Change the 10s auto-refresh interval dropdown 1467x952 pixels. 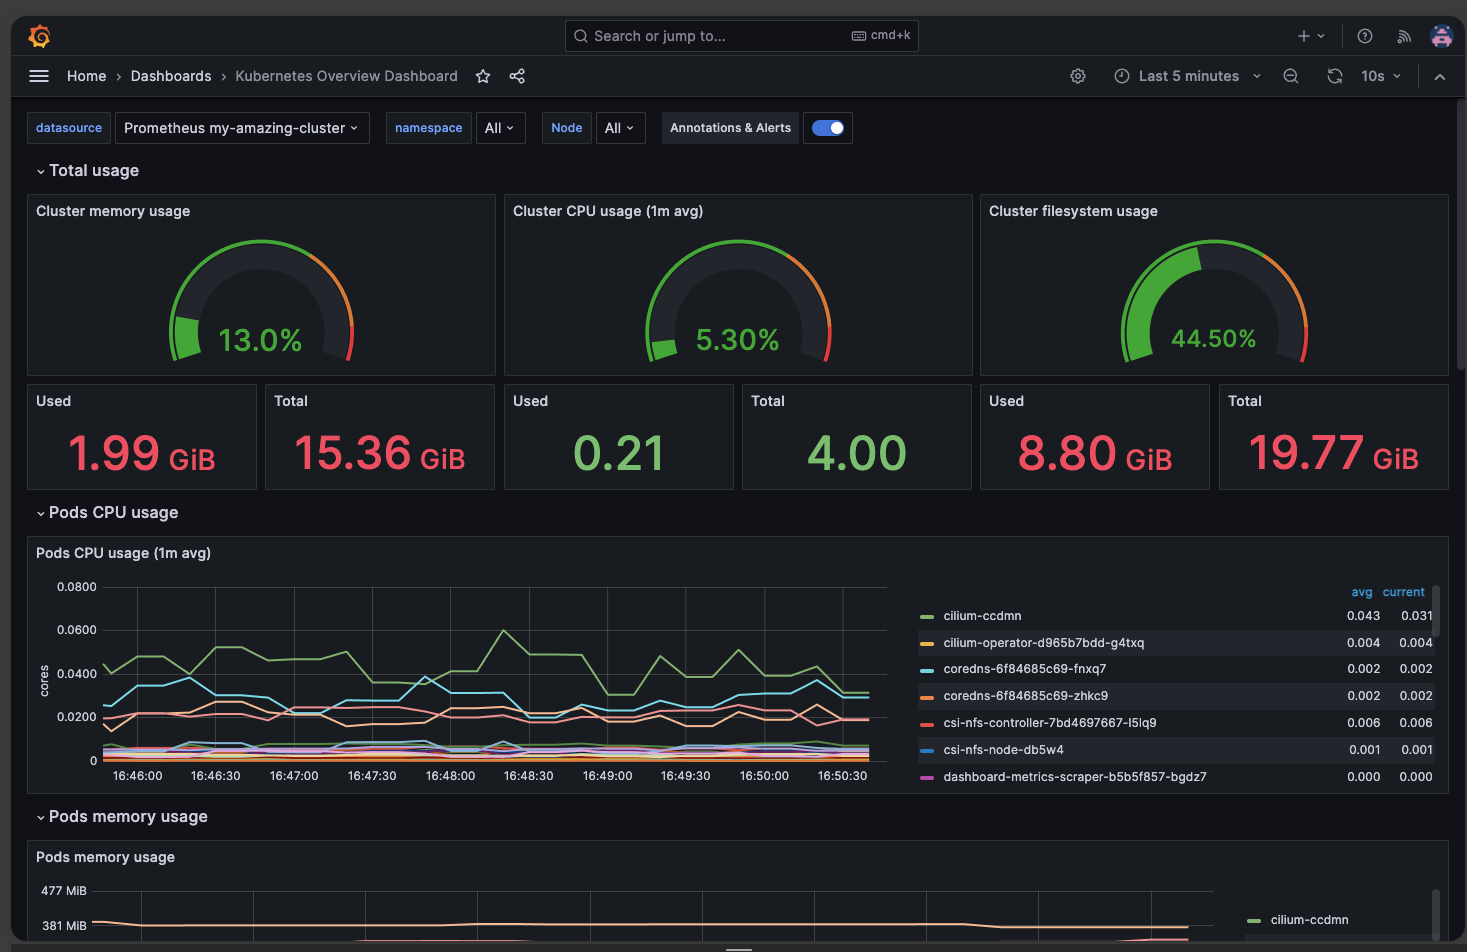click(x=1380, y=76)
